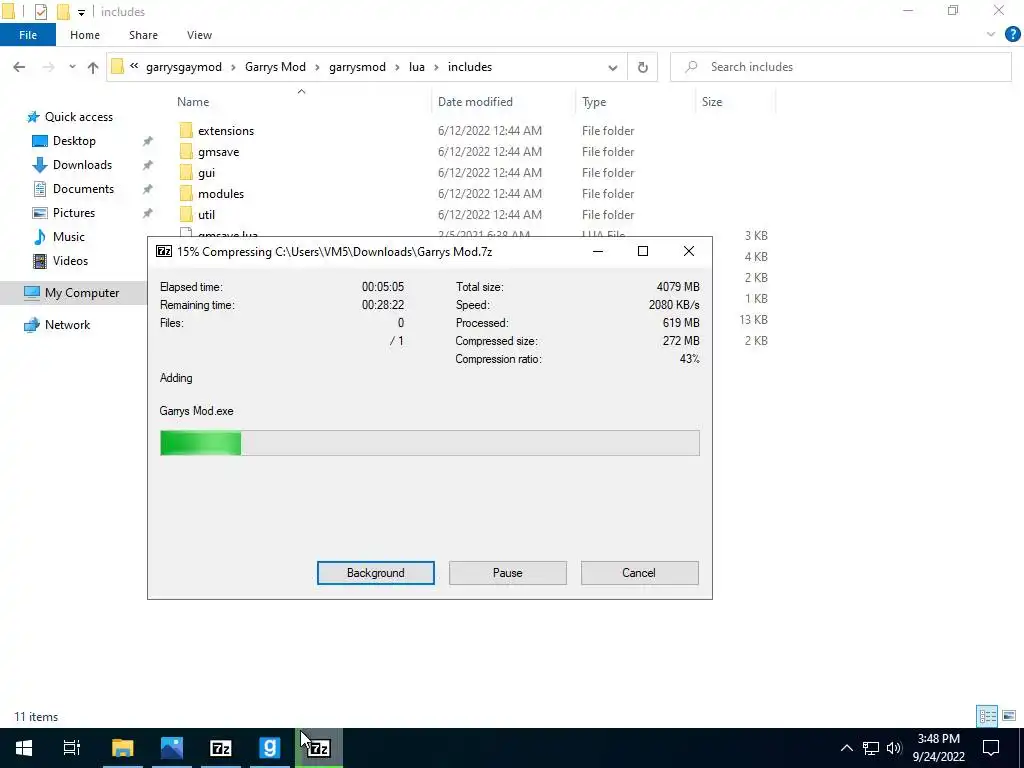Open the network tray icon
1024x768 pixels.
(x=871, y=748)
